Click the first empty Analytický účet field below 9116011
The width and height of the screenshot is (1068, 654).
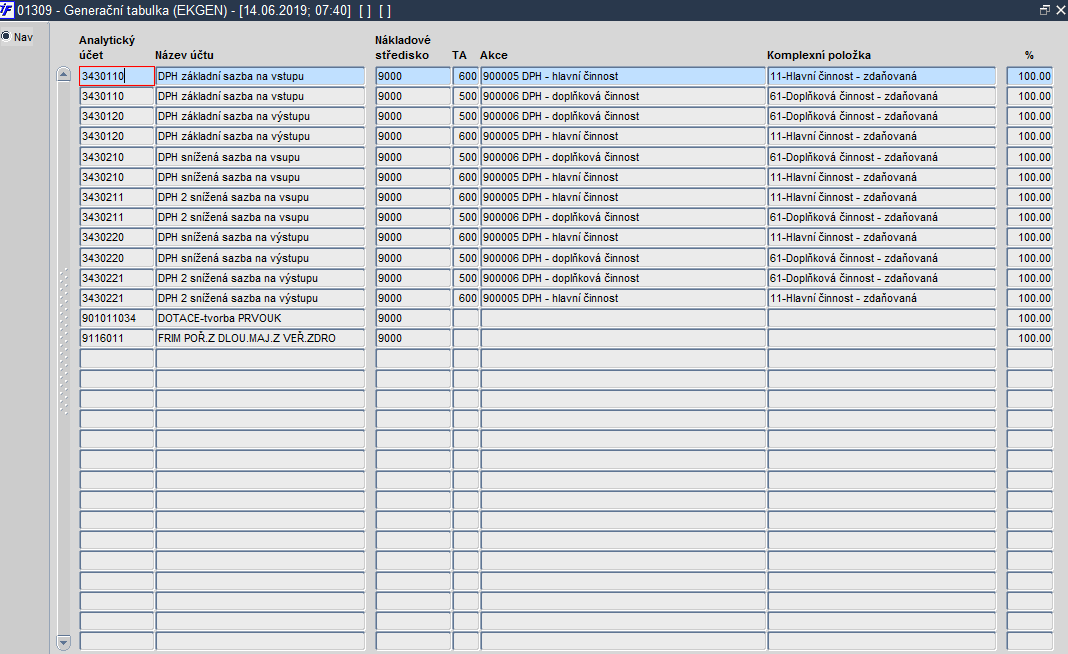coord(116,358)
